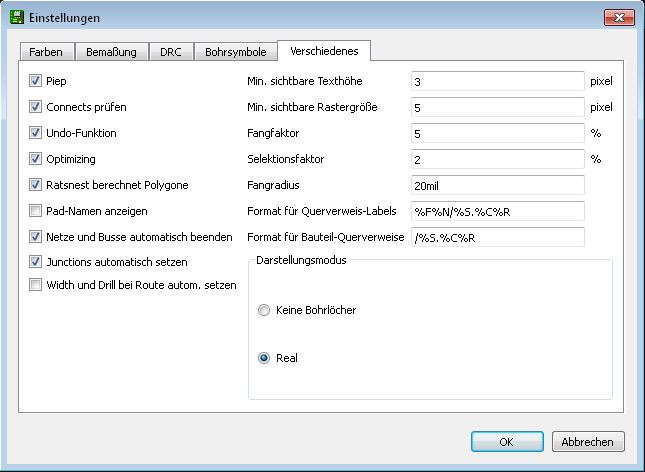Switch to the Farben tab
645x472 pixels.
pos(46,52)
